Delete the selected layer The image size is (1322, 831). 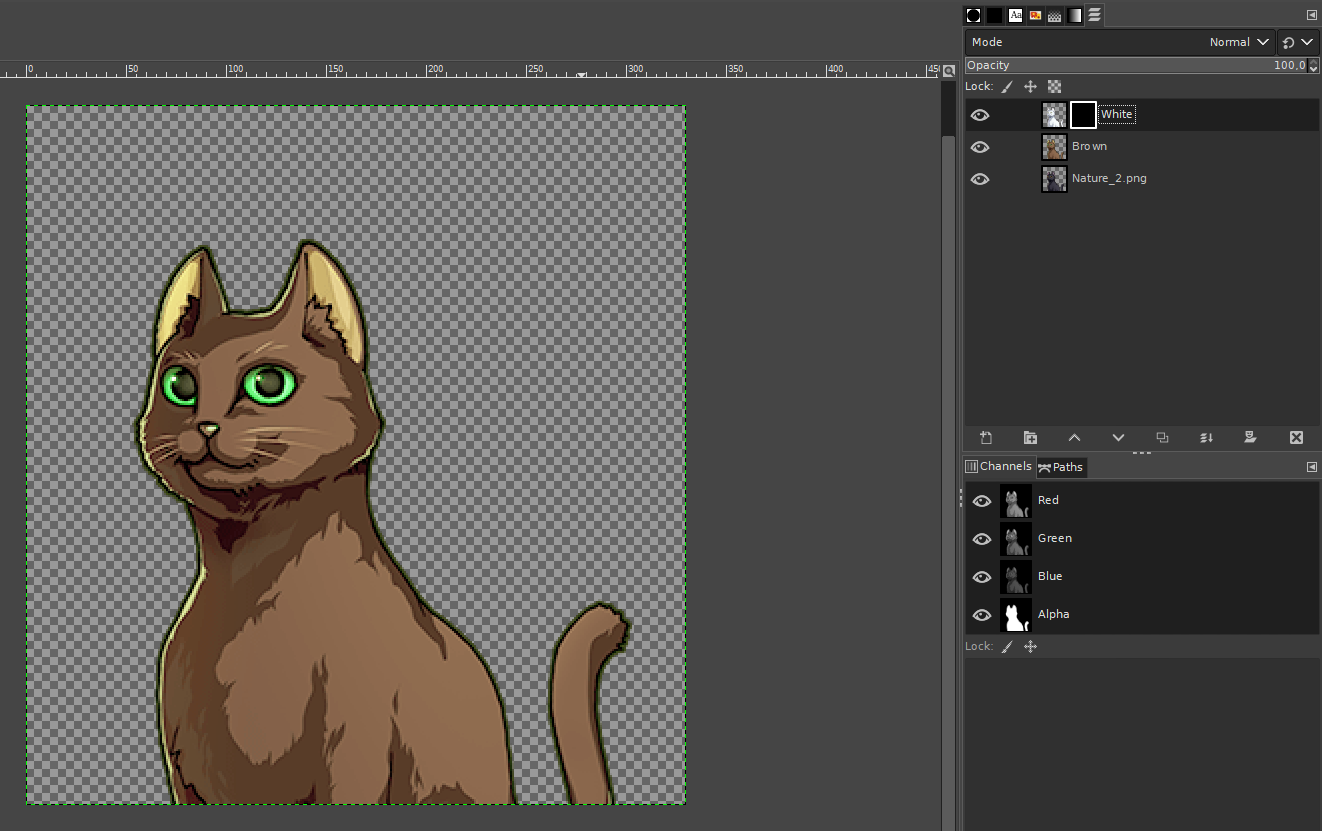[x=1296, y=438]
